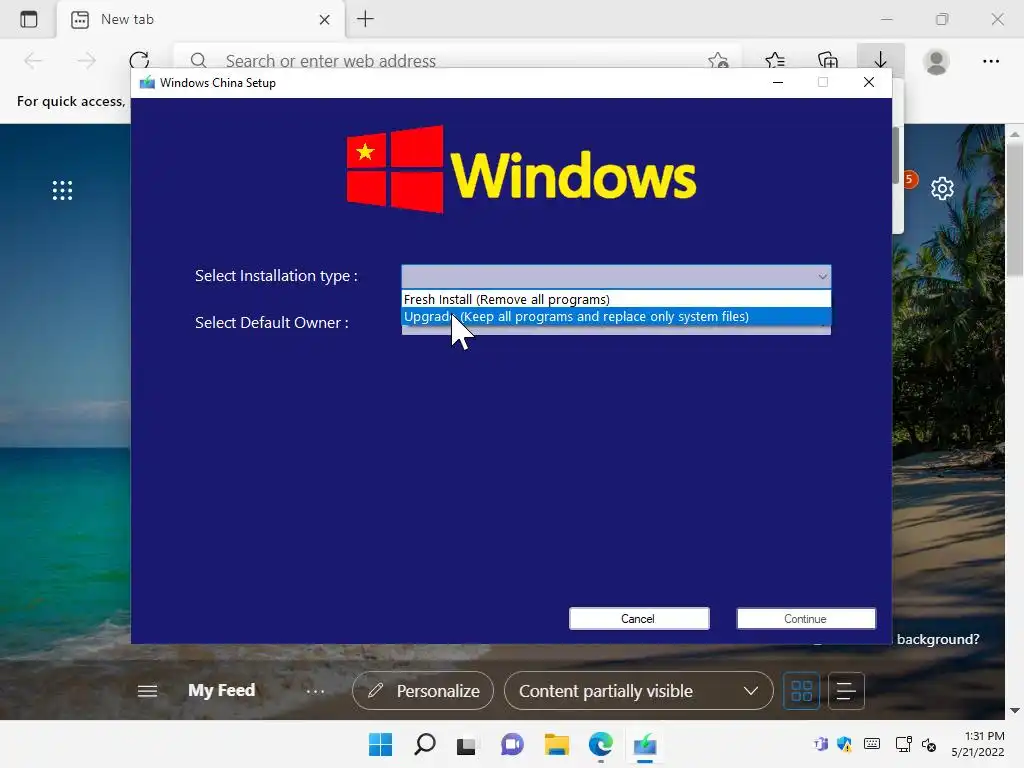Open the My Feed hamburger menu

[x=148, y=691]
